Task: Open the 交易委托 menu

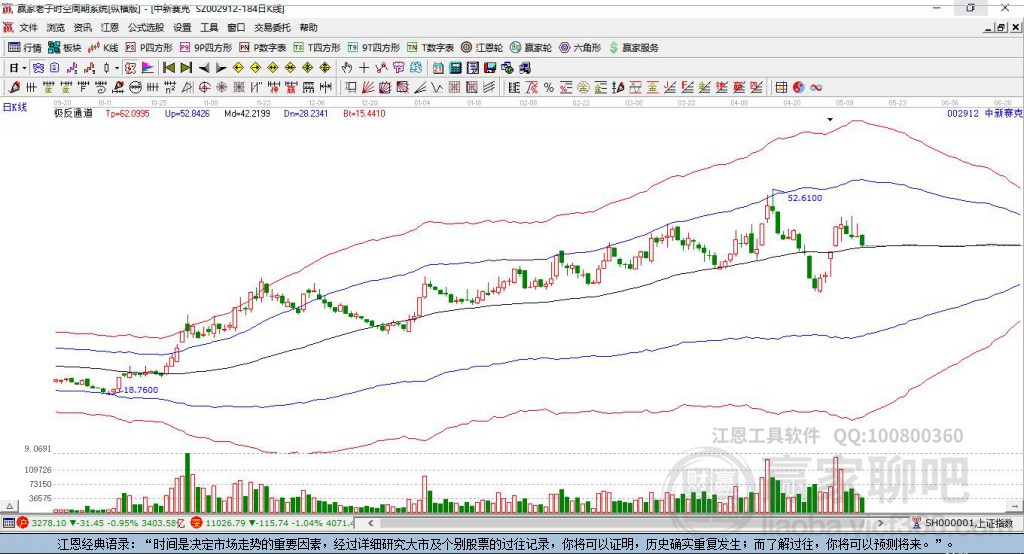Action: 272,27
